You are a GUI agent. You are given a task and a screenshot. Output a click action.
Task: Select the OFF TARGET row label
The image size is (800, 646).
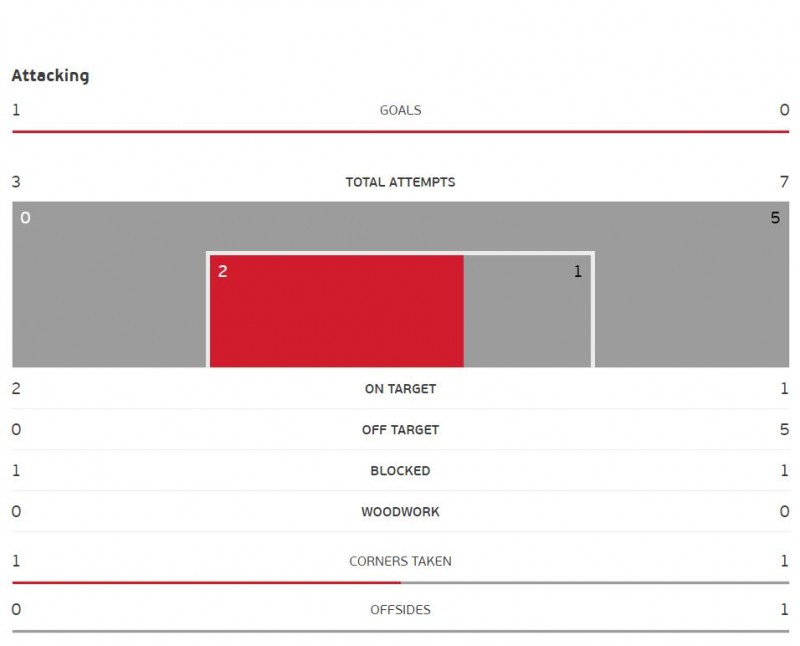tap(400, 430)
